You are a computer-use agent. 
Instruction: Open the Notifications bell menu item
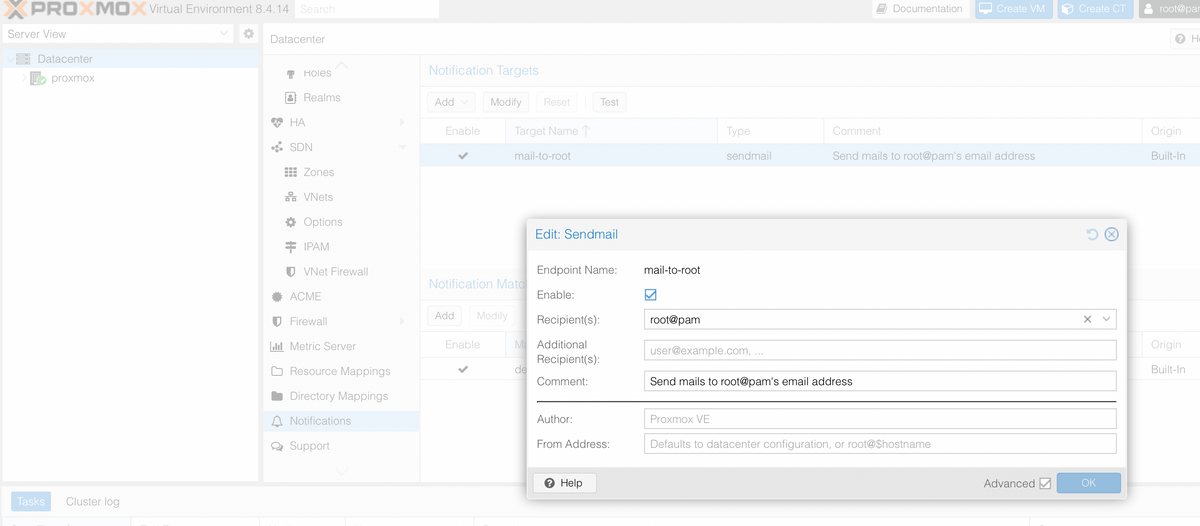(320, 421)
